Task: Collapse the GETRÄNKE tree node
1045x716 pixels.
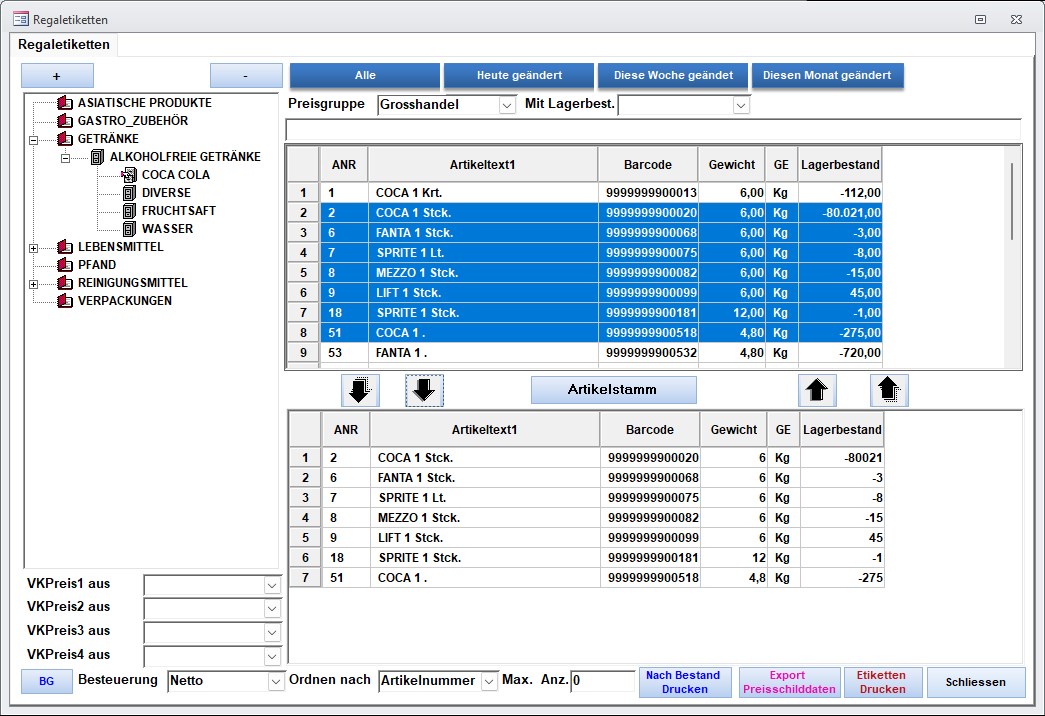Action: [x=35, y=140]
